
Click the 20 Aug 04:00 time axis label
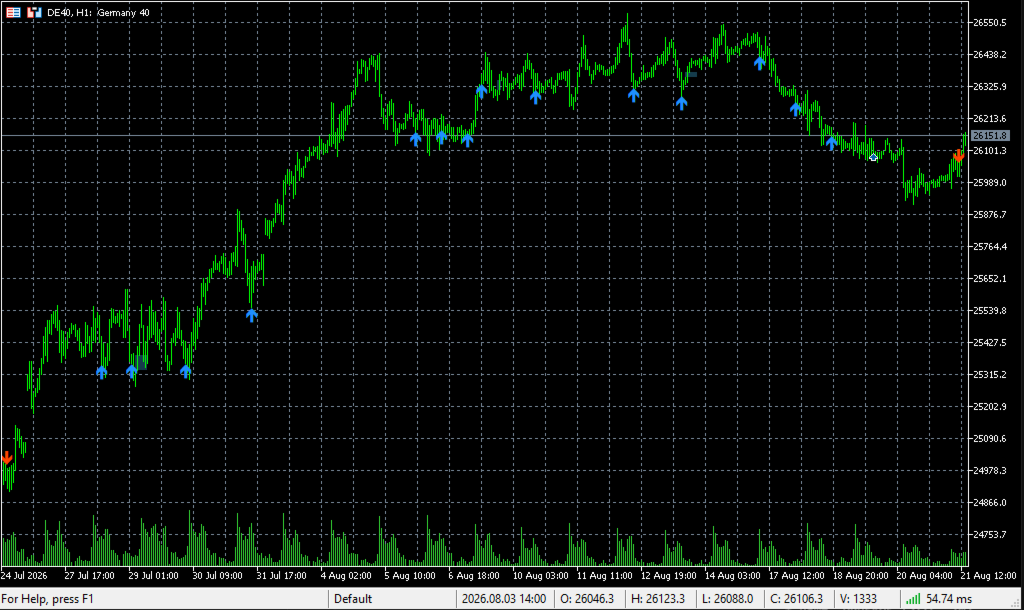coord(925,576)
